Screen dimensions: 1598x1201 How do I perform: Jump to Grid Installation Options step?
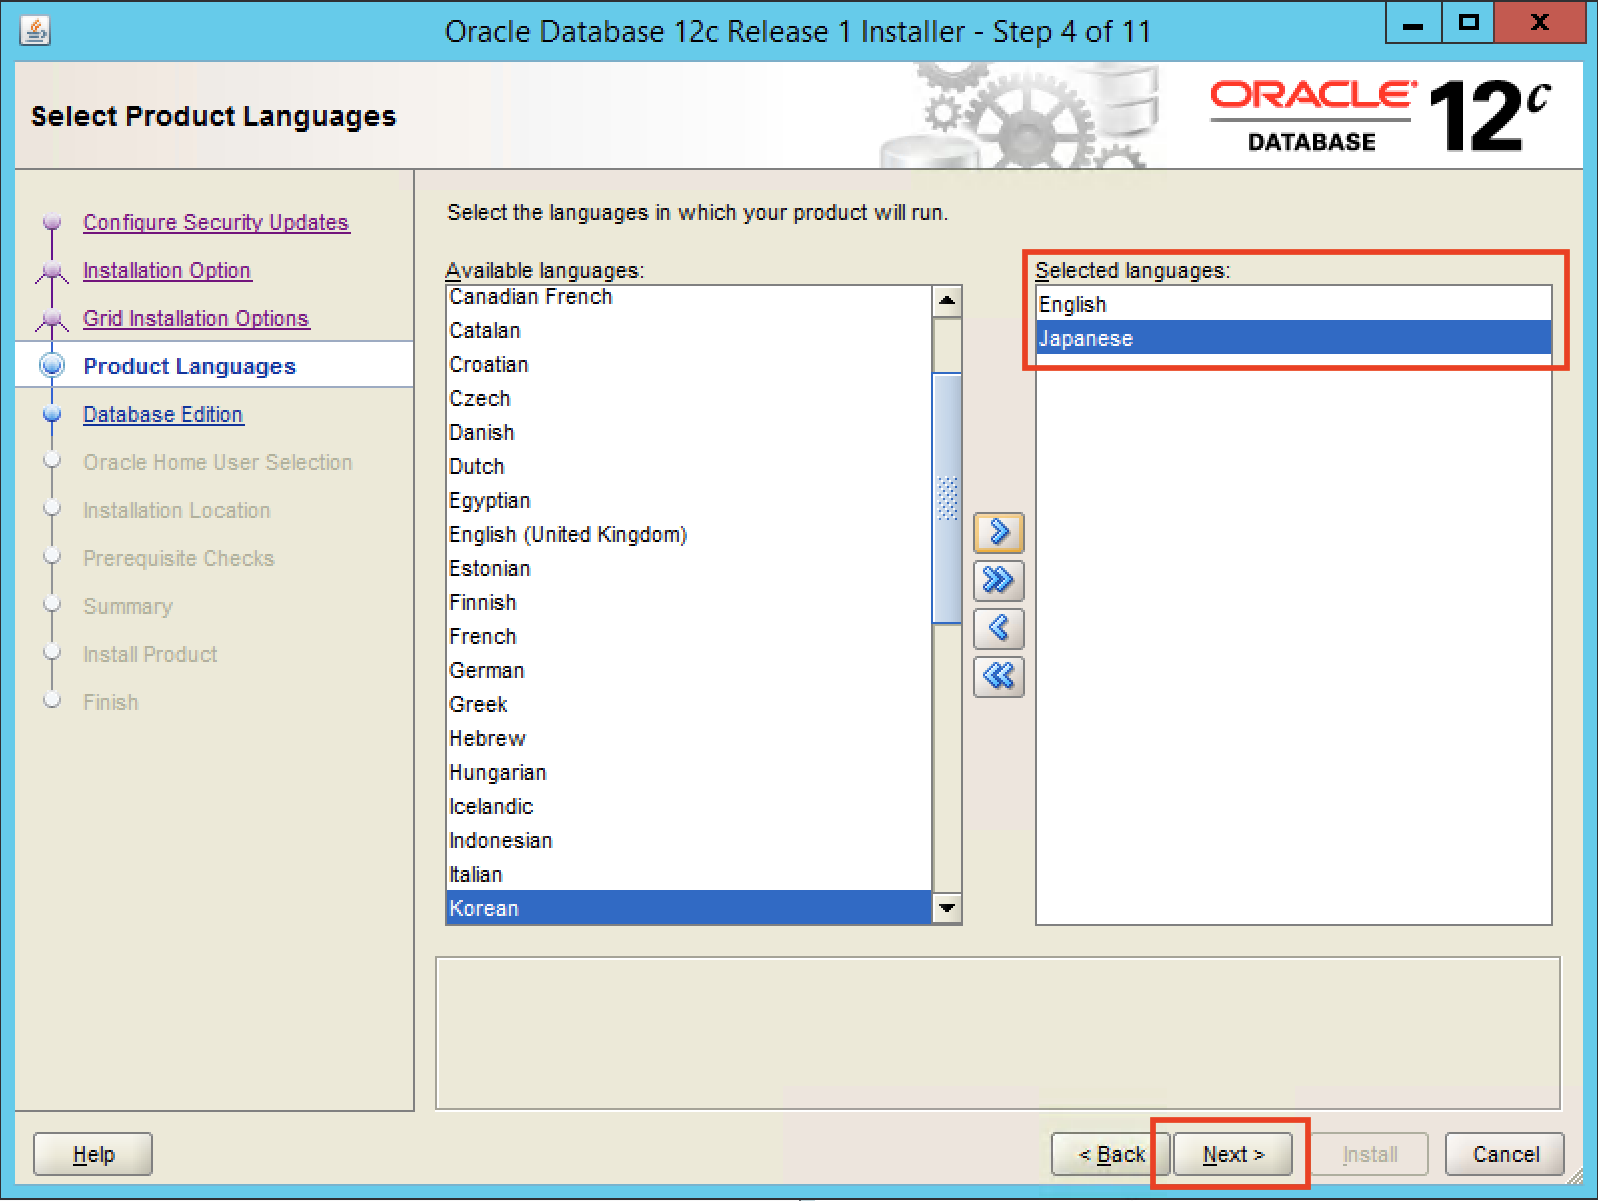[196, 318]
